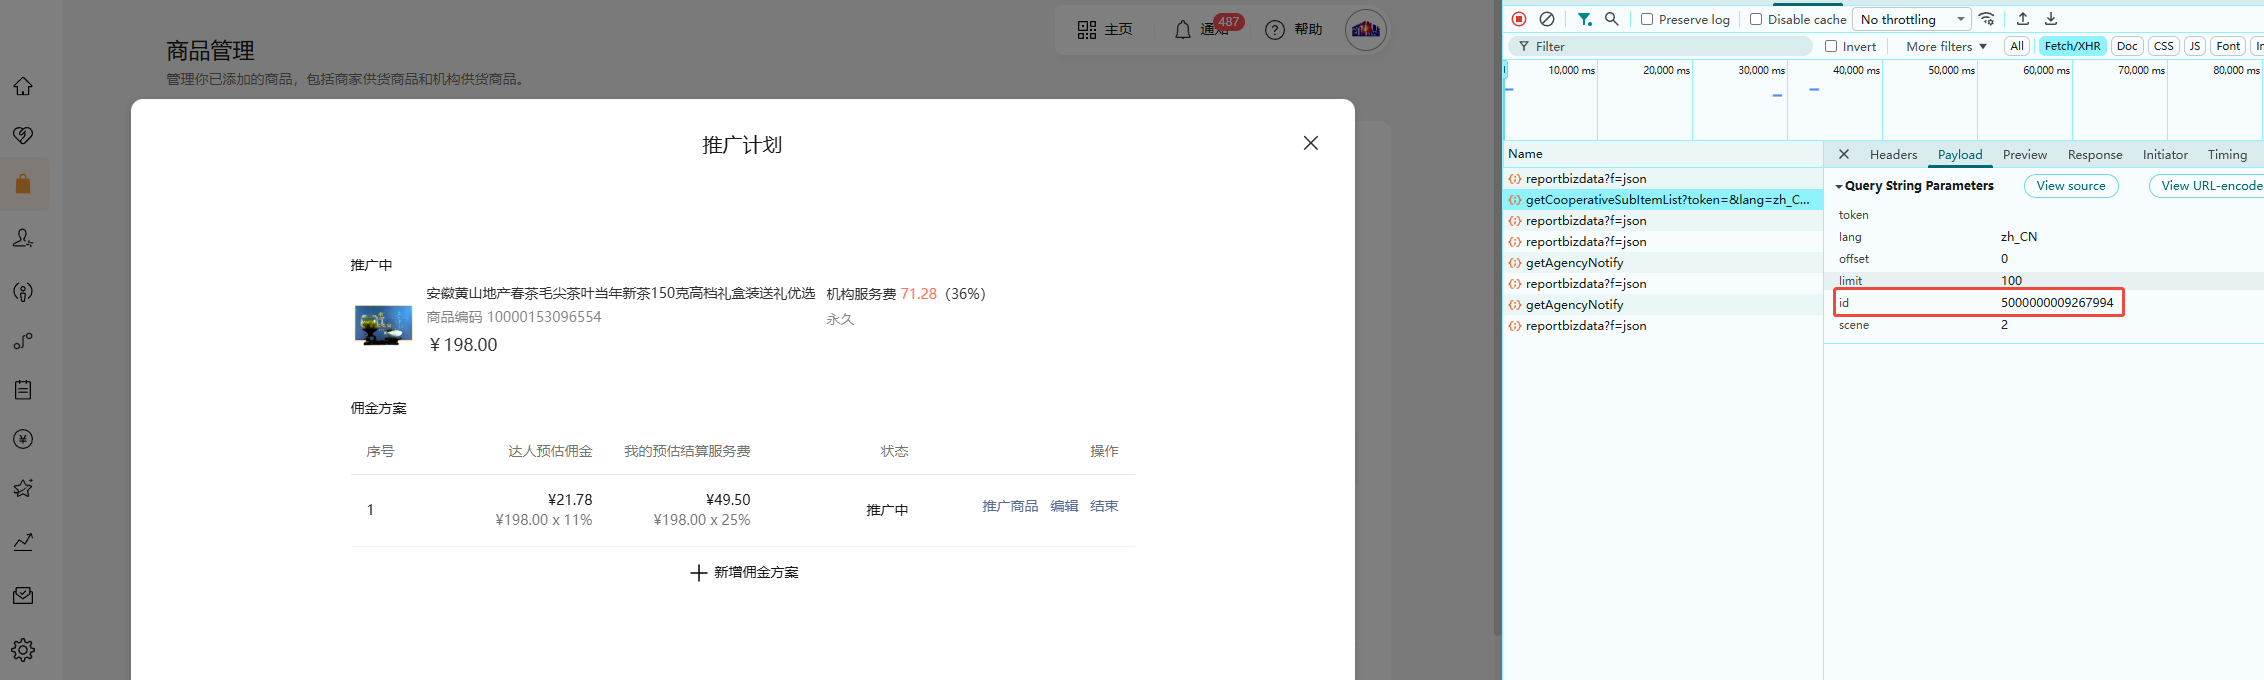Image resolution: width=2264 pixels, height=680 pixels.
Task: Open the Initiator tab
Action: [2165, 155]
